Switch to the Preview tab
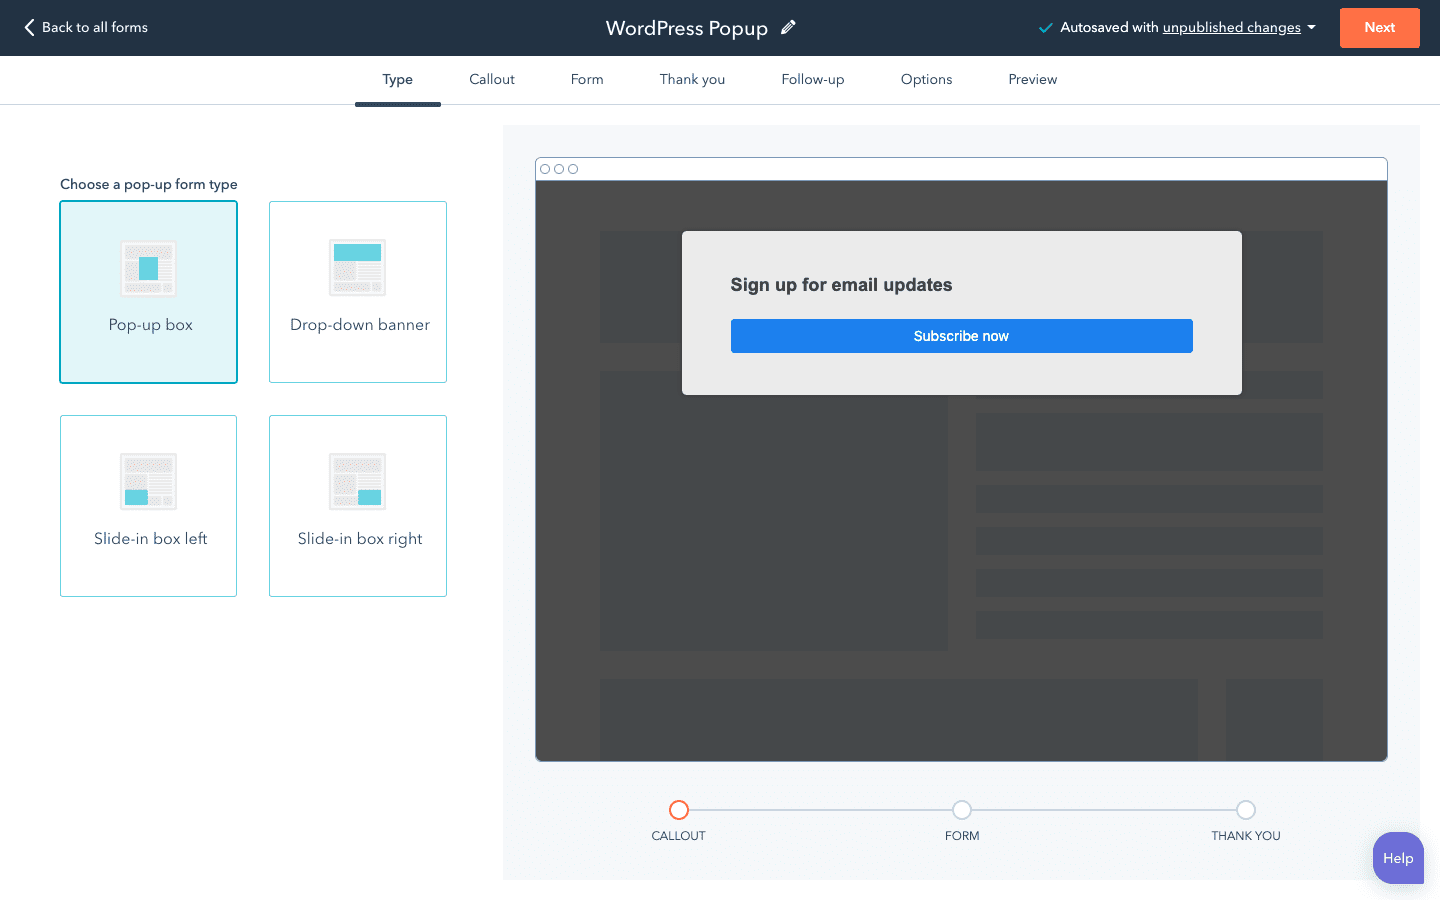This screenshot has height=900, width=1440. point(1032,80)
